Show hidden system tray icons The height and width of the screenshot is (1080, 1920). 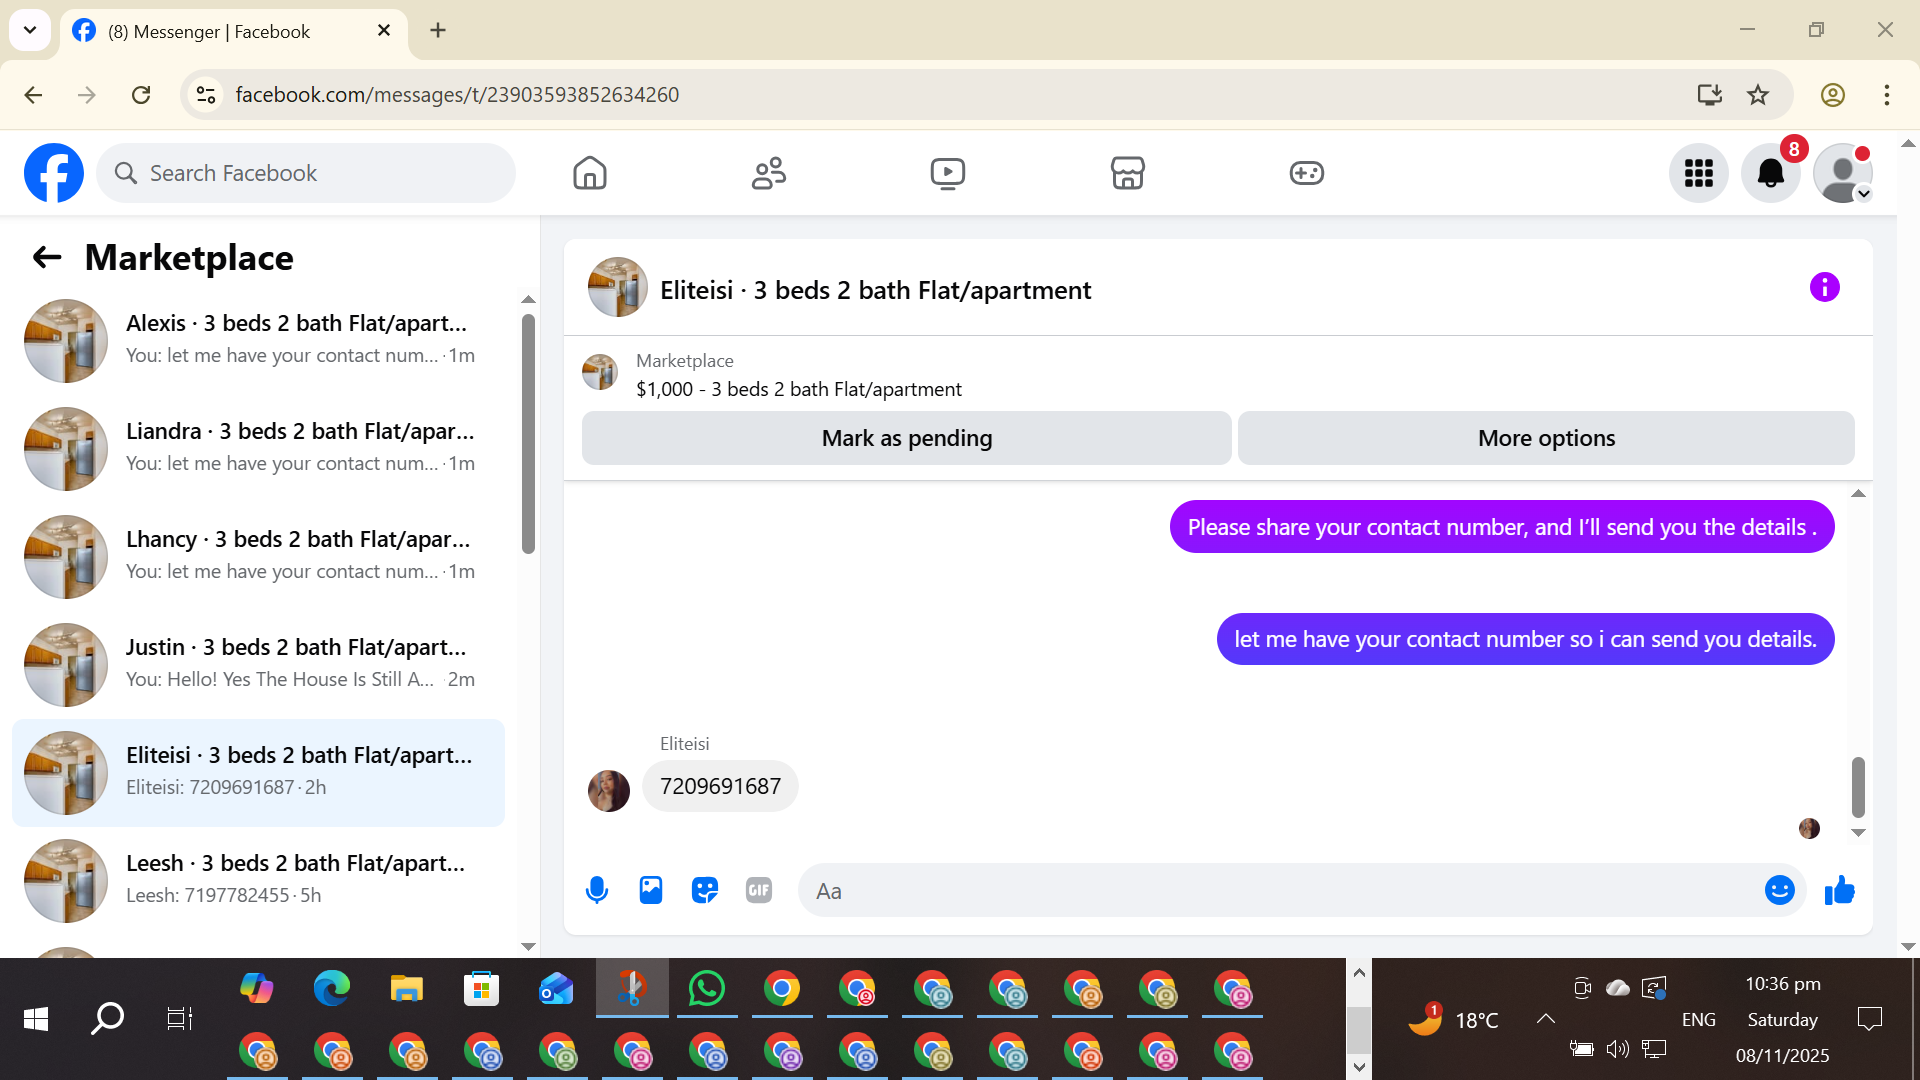(x=1545, y=1019)
